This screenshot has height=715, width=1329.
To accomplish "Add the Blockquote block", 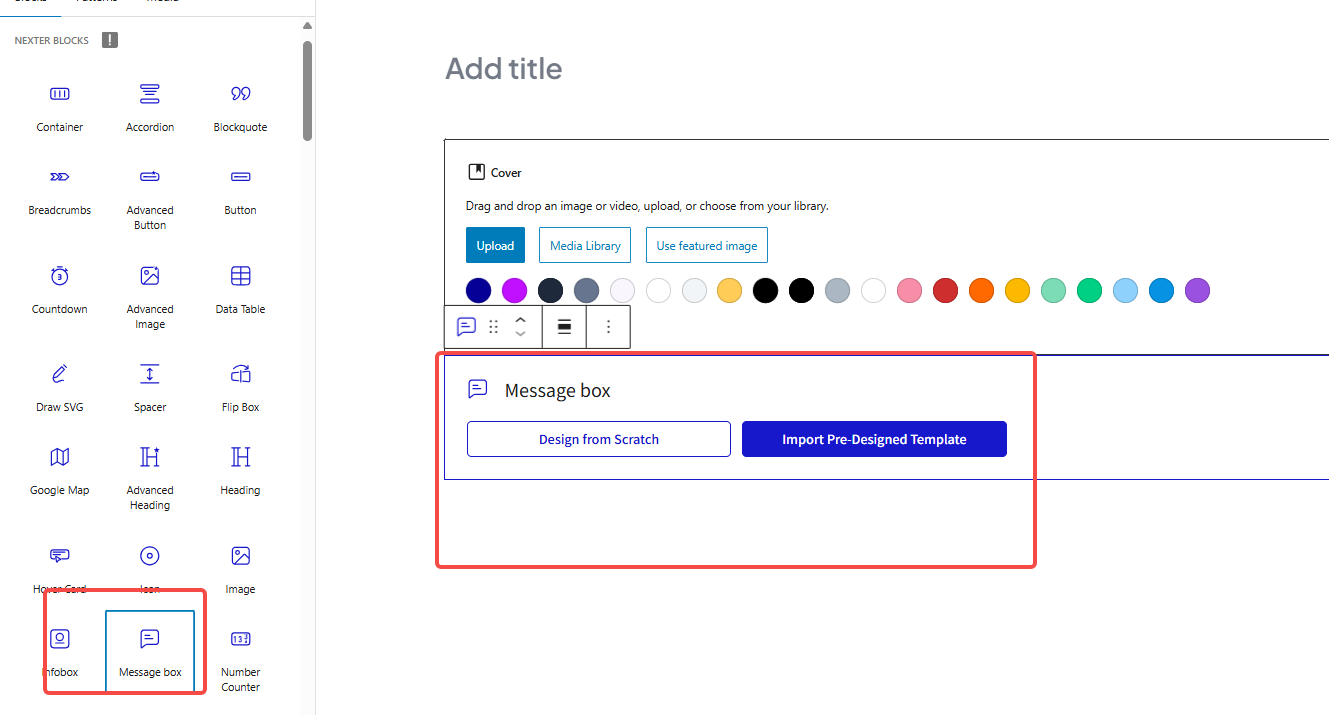I will 240,106.
